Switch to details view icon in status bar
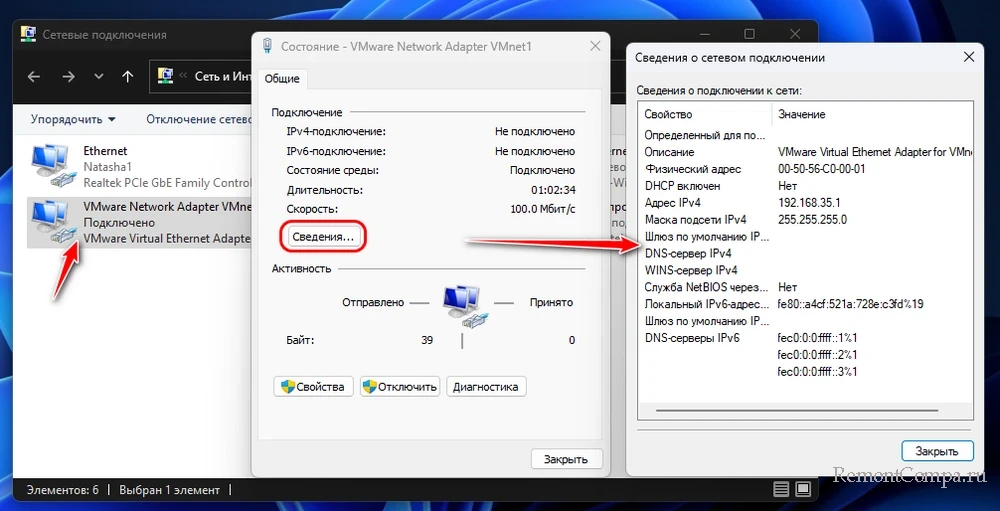Screen dimensions: 1000x511 pyautogui.click(x=781, y=490)
